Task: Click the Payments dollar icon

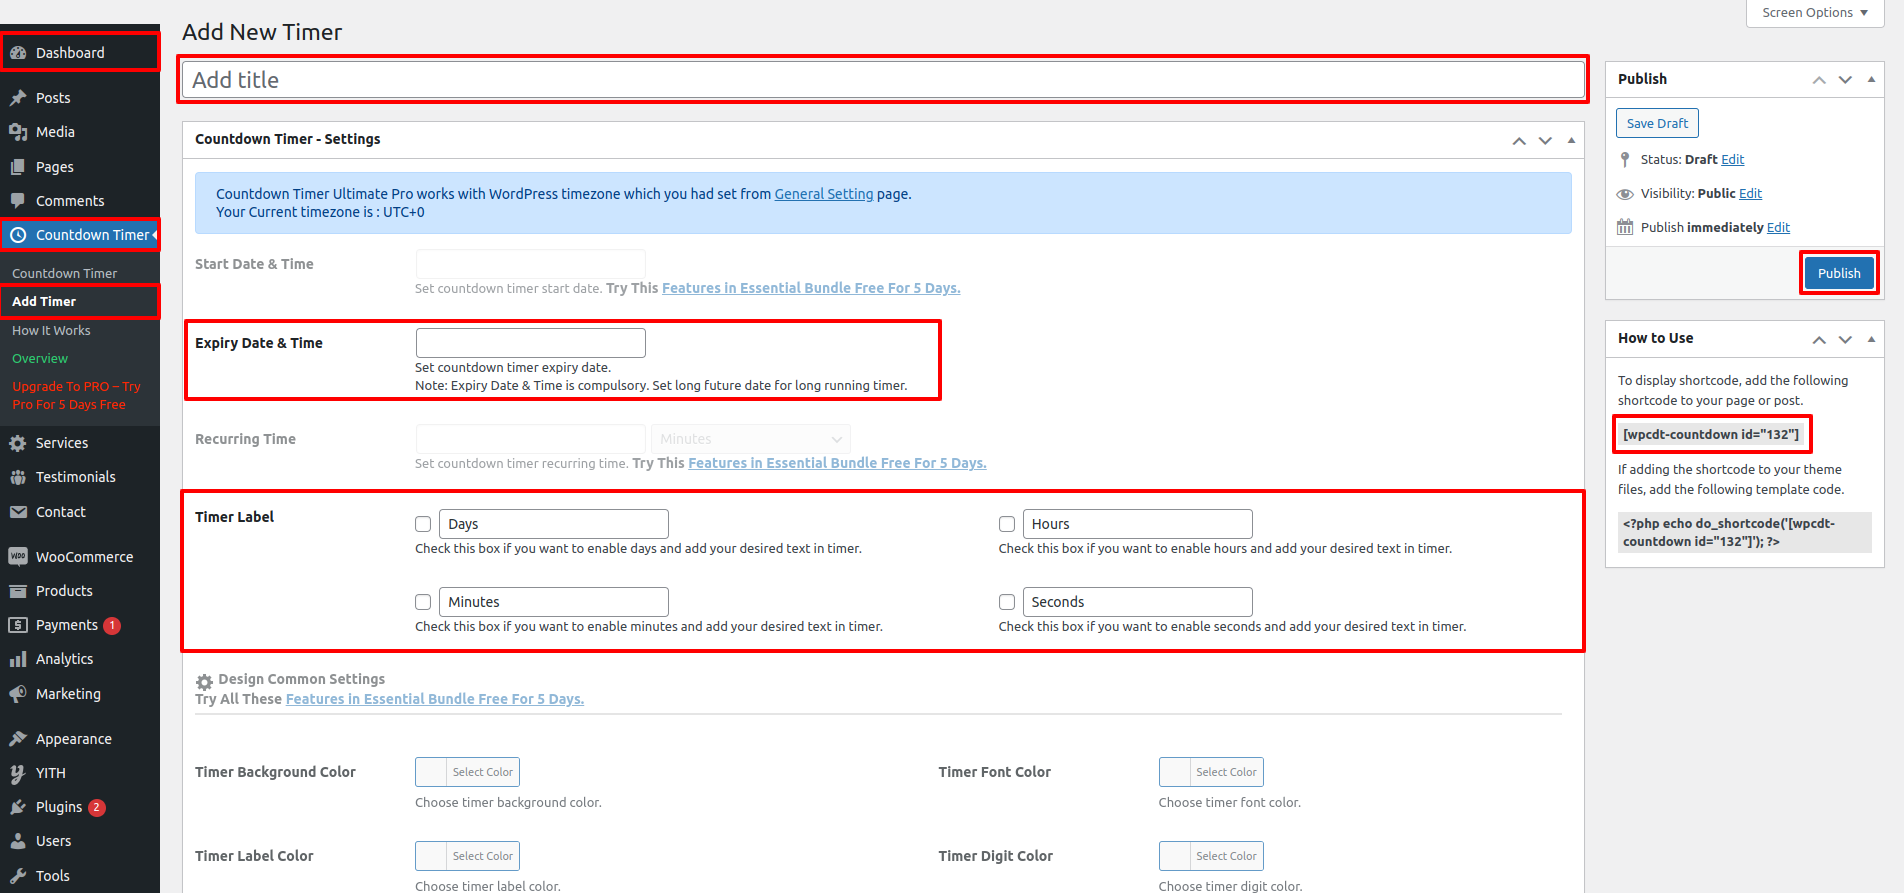Action: click(18, 625)
